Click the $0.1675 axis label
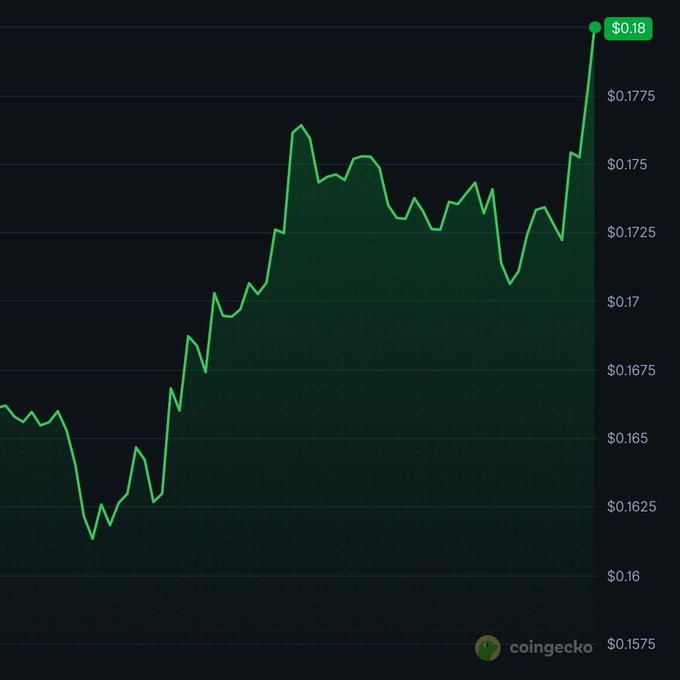 coord(631,370)
